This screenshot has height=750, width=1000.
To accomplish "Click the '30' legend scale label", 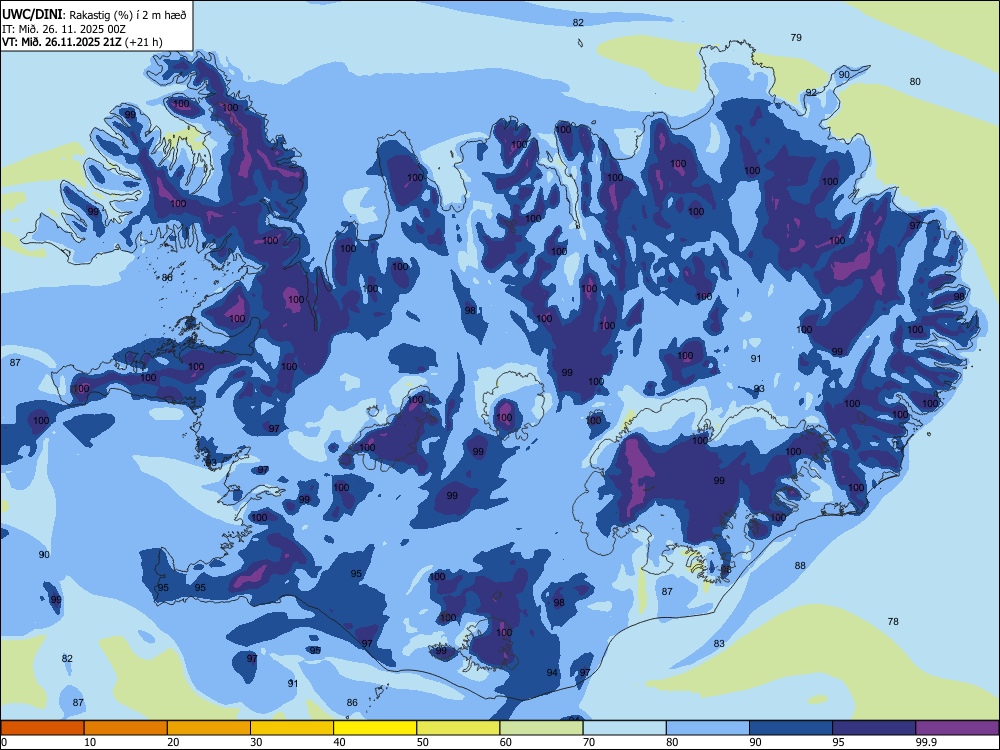I will [256, 742].
